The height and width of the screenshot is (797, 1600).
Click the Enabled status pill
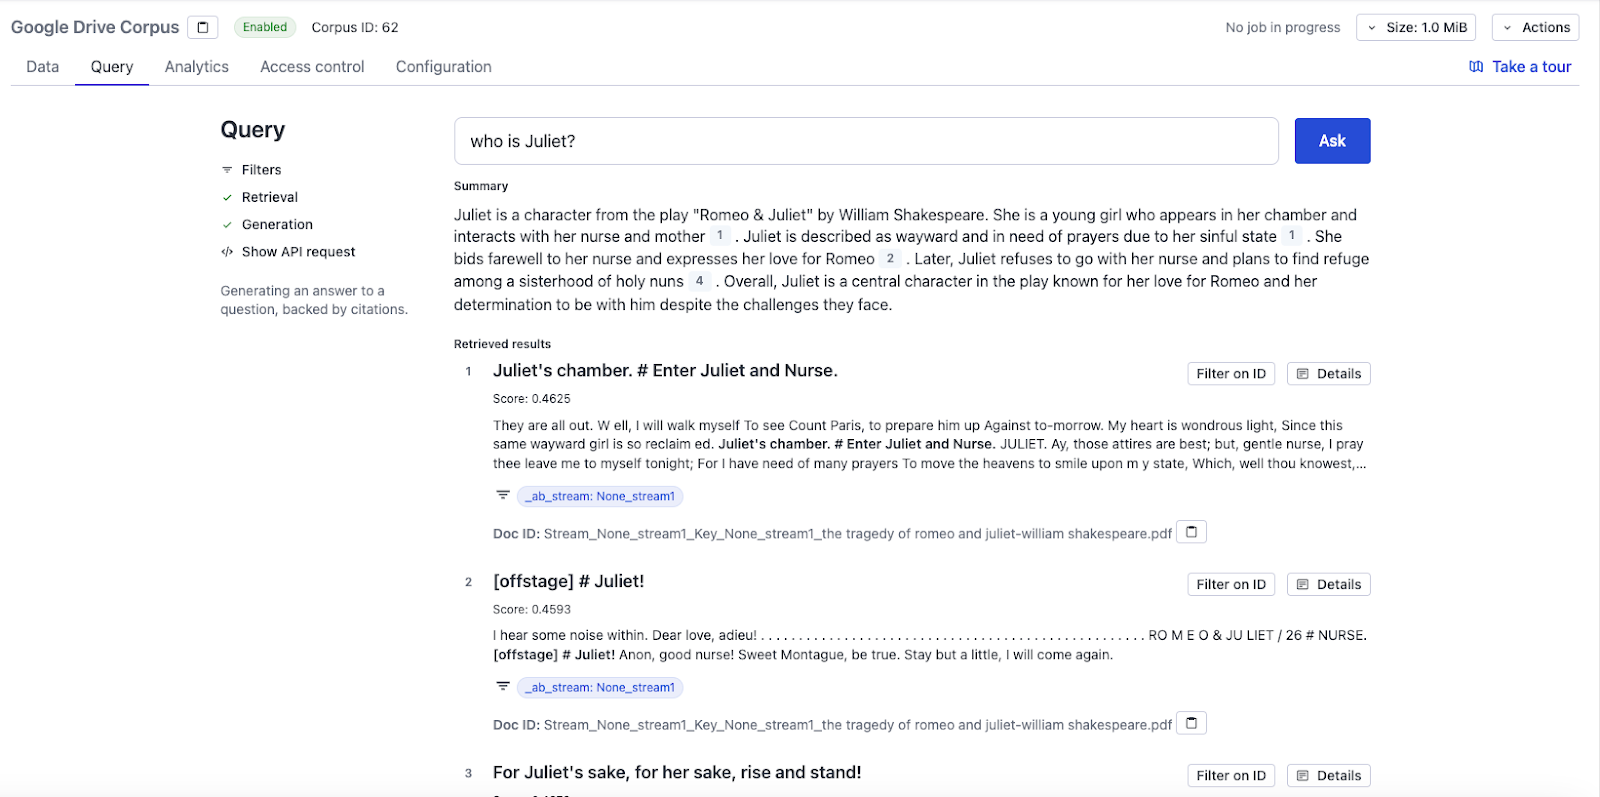coord(264,27)
